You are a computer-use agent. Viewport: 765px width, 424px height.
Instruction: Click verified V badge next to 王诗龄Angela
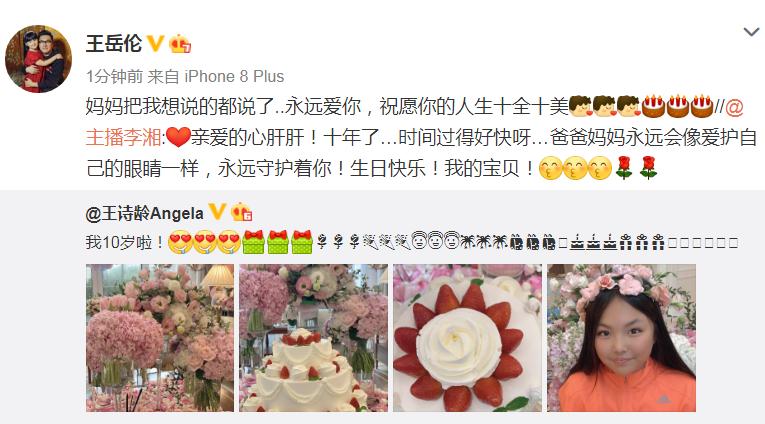tap(217, 212)
